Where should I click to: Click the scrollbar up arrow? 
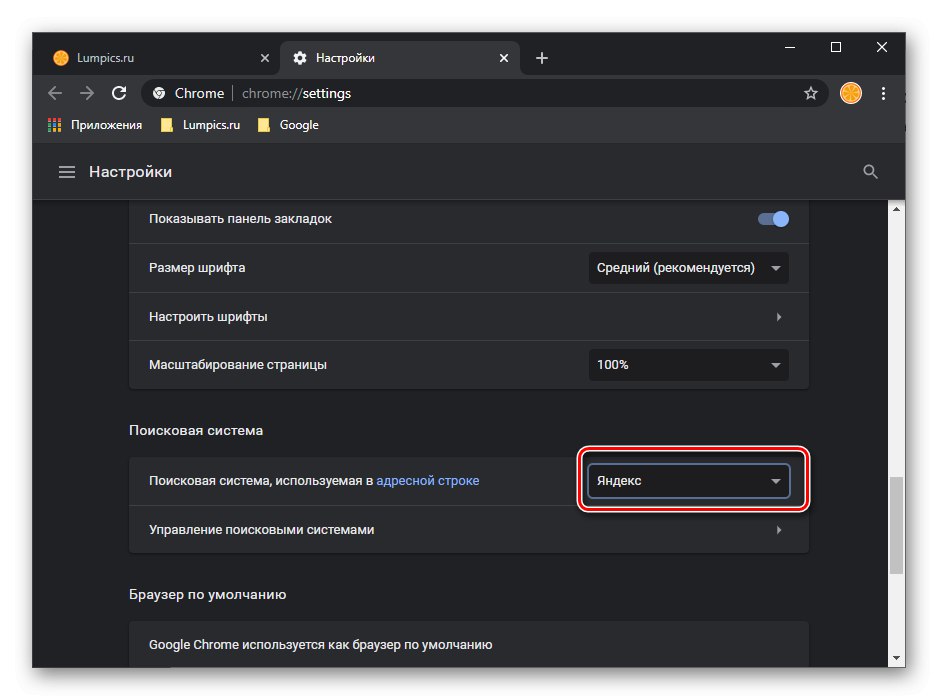(896, 209)
